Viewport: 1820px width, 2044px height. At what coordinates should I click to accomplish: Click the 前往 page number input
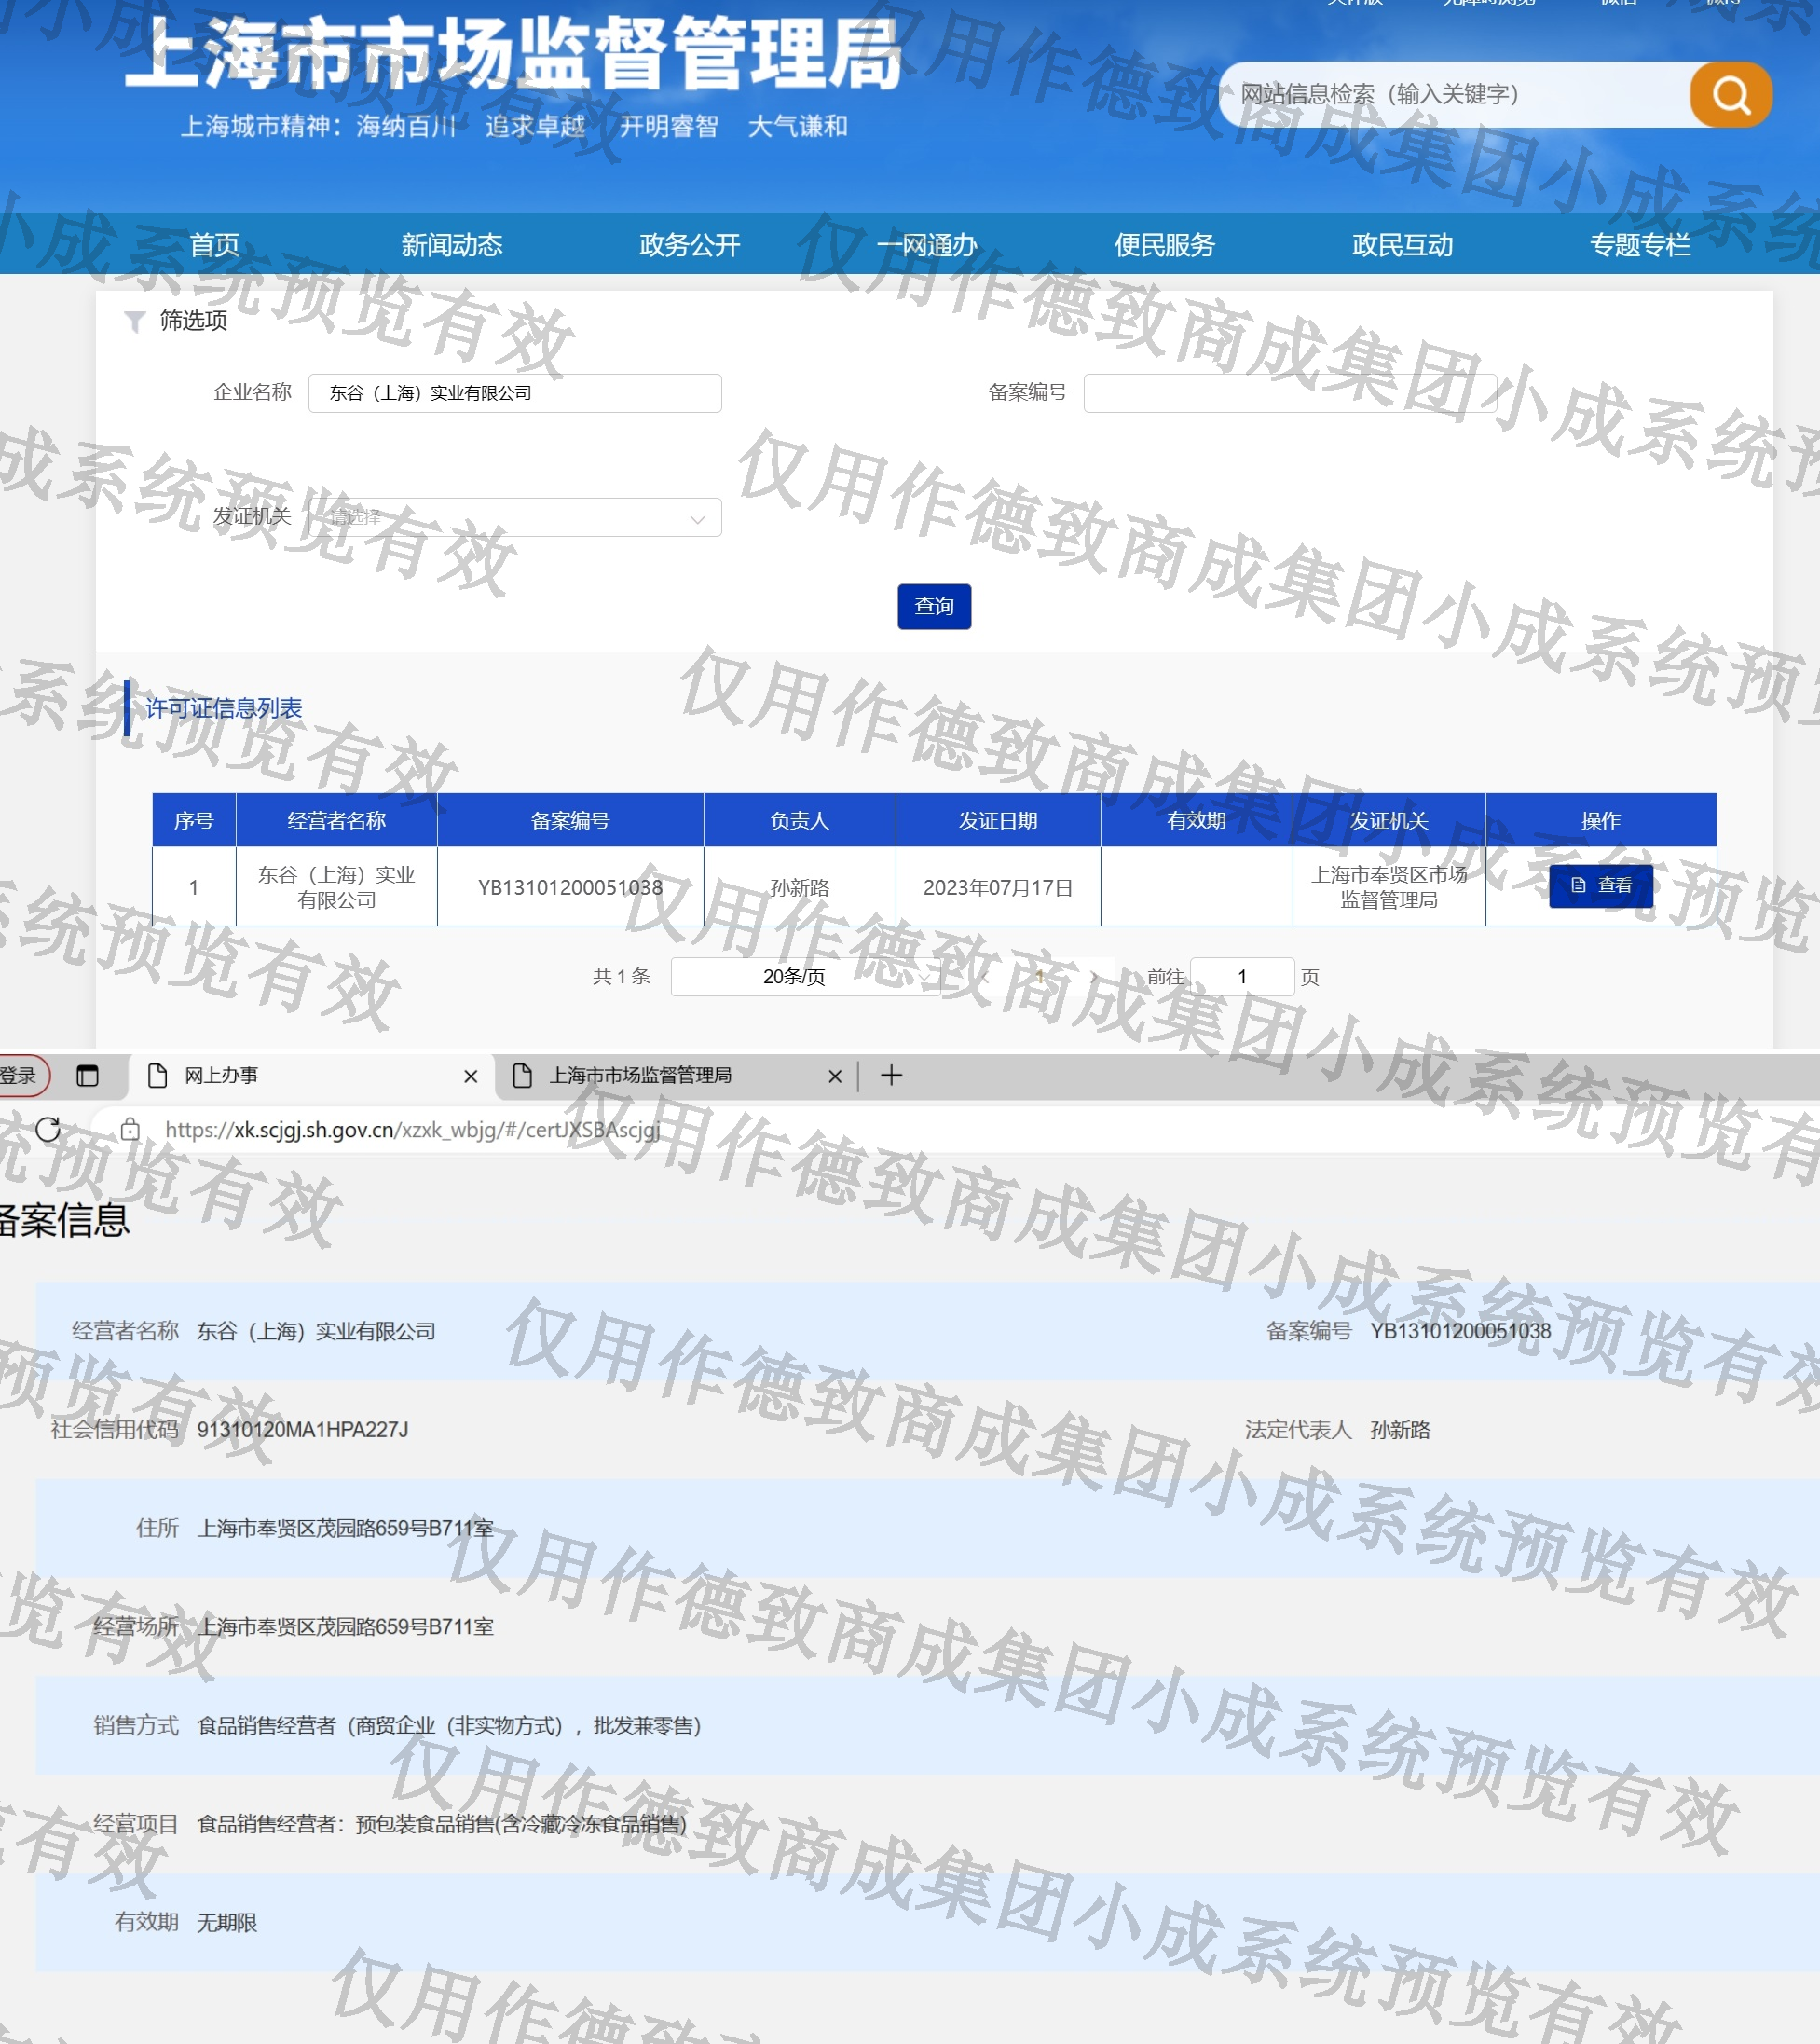click(x=1242, y=976)
